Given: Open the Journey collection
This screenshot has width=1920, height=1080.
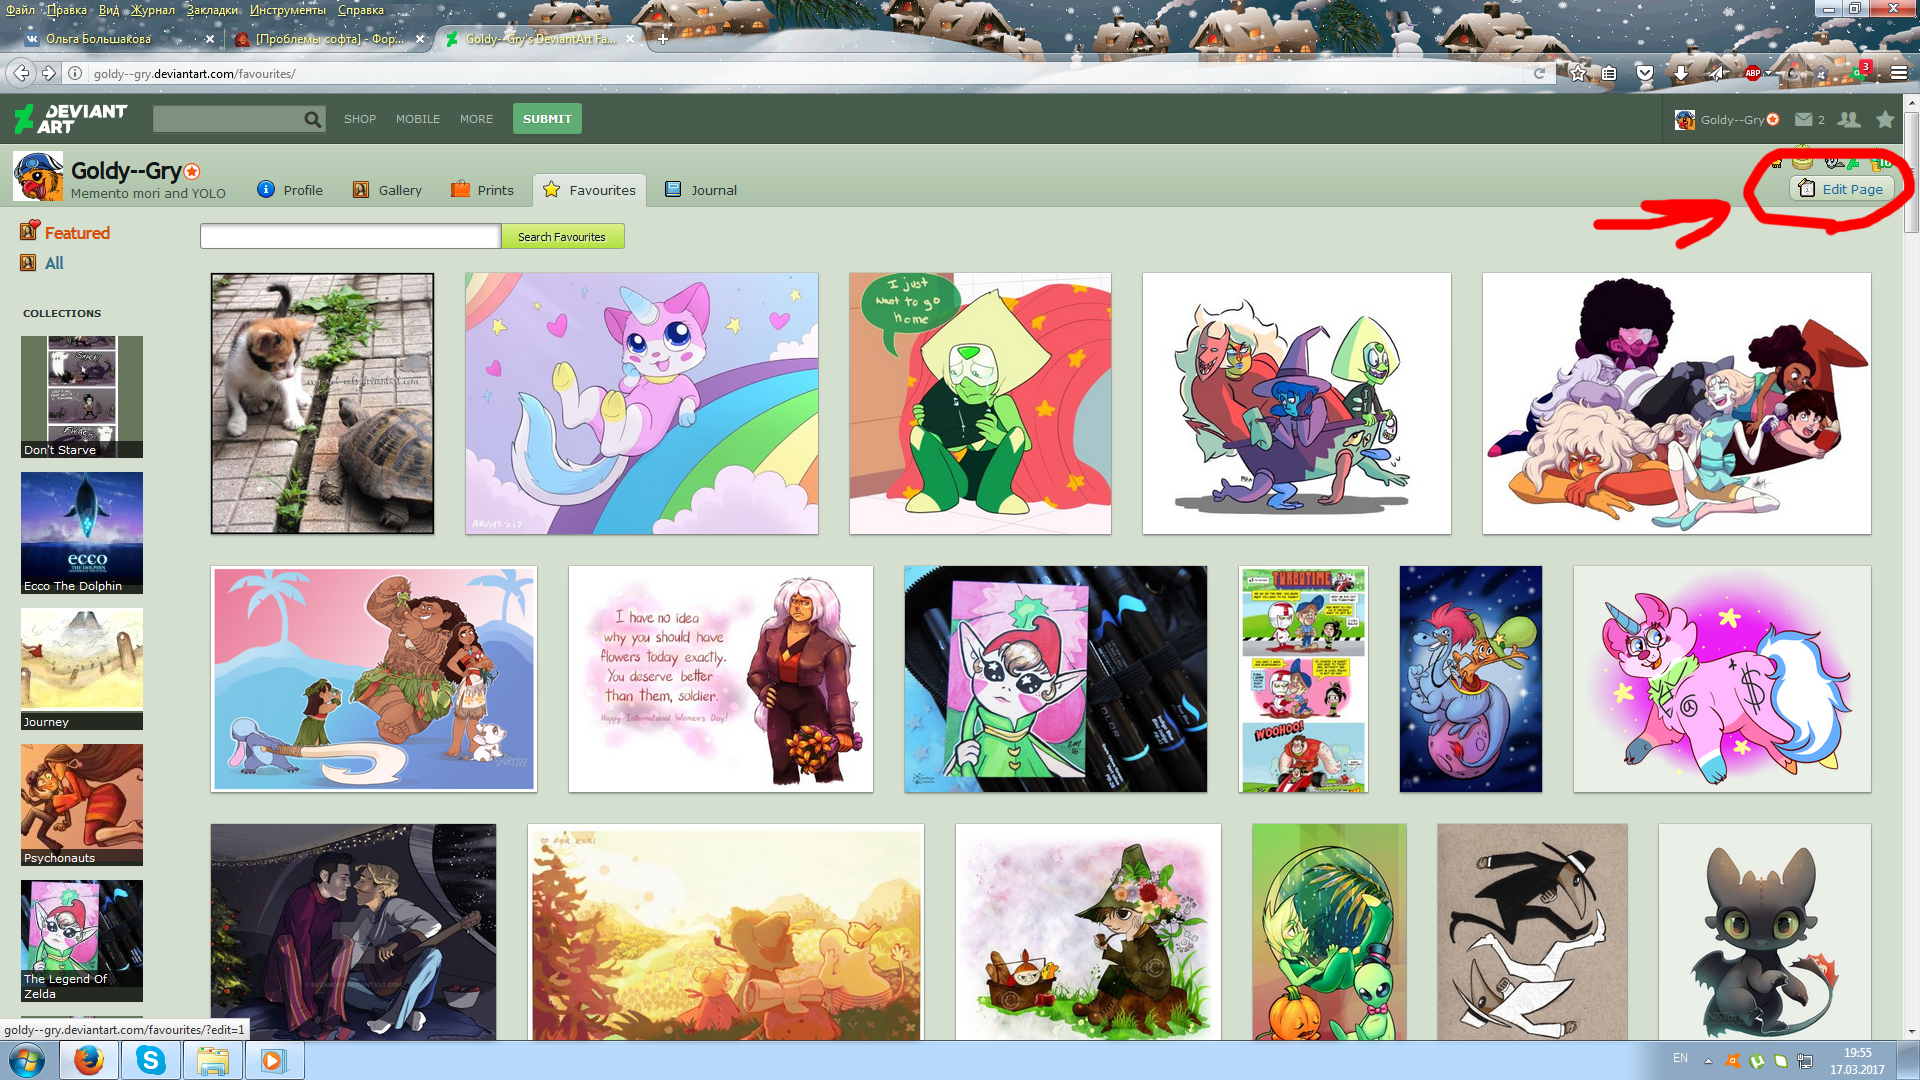Looking at the screenshot, I should tap(82, 669).
